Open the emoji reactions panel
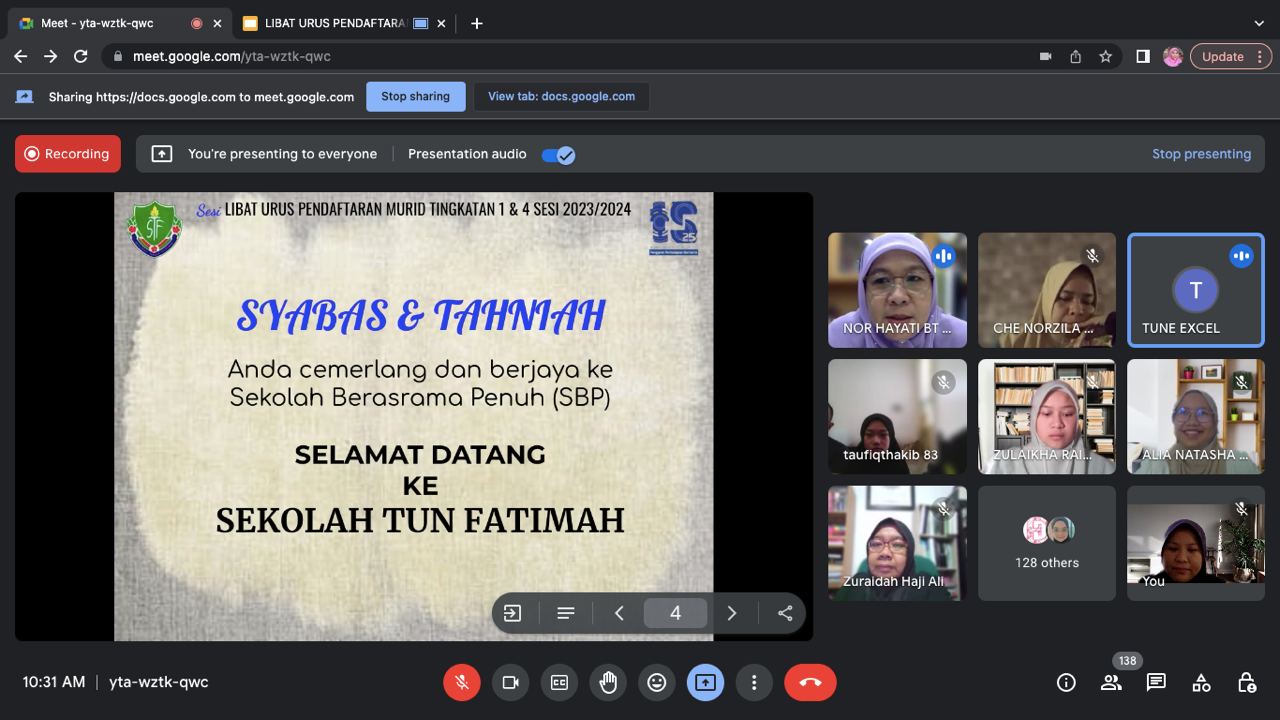 click(x=657, y=682)
